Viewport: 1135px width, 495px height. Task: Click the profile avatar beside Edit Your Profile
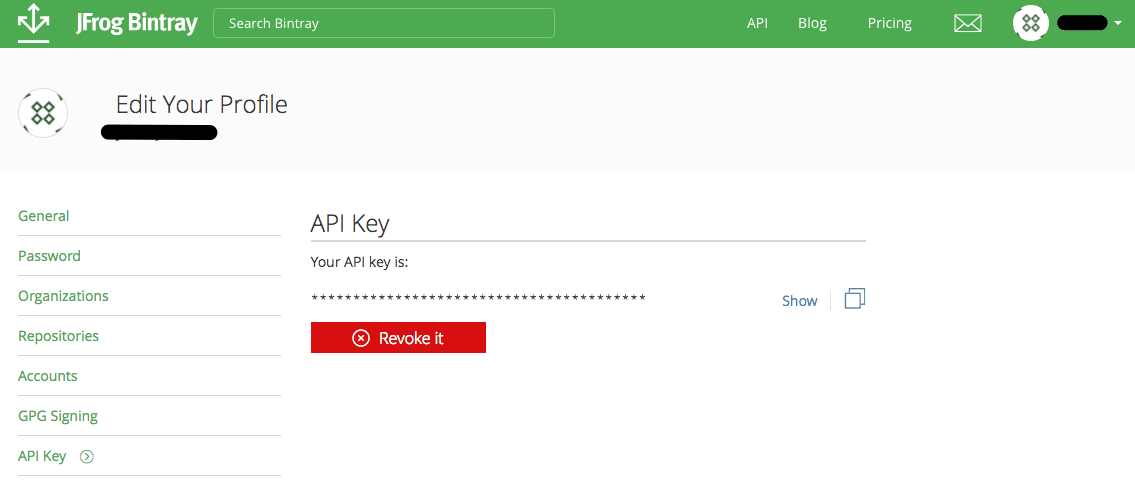(43, 113)
